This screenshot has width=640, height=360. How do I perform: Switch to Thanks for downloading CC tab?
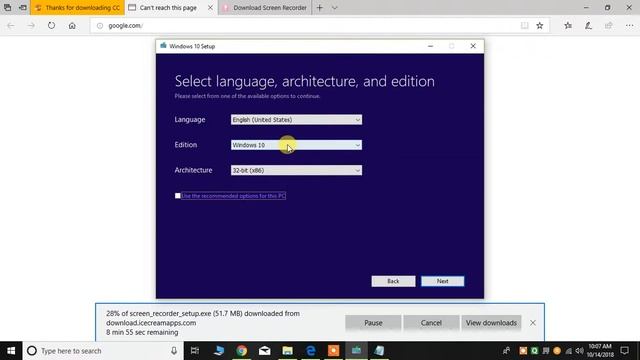click(x=78, y=8)
